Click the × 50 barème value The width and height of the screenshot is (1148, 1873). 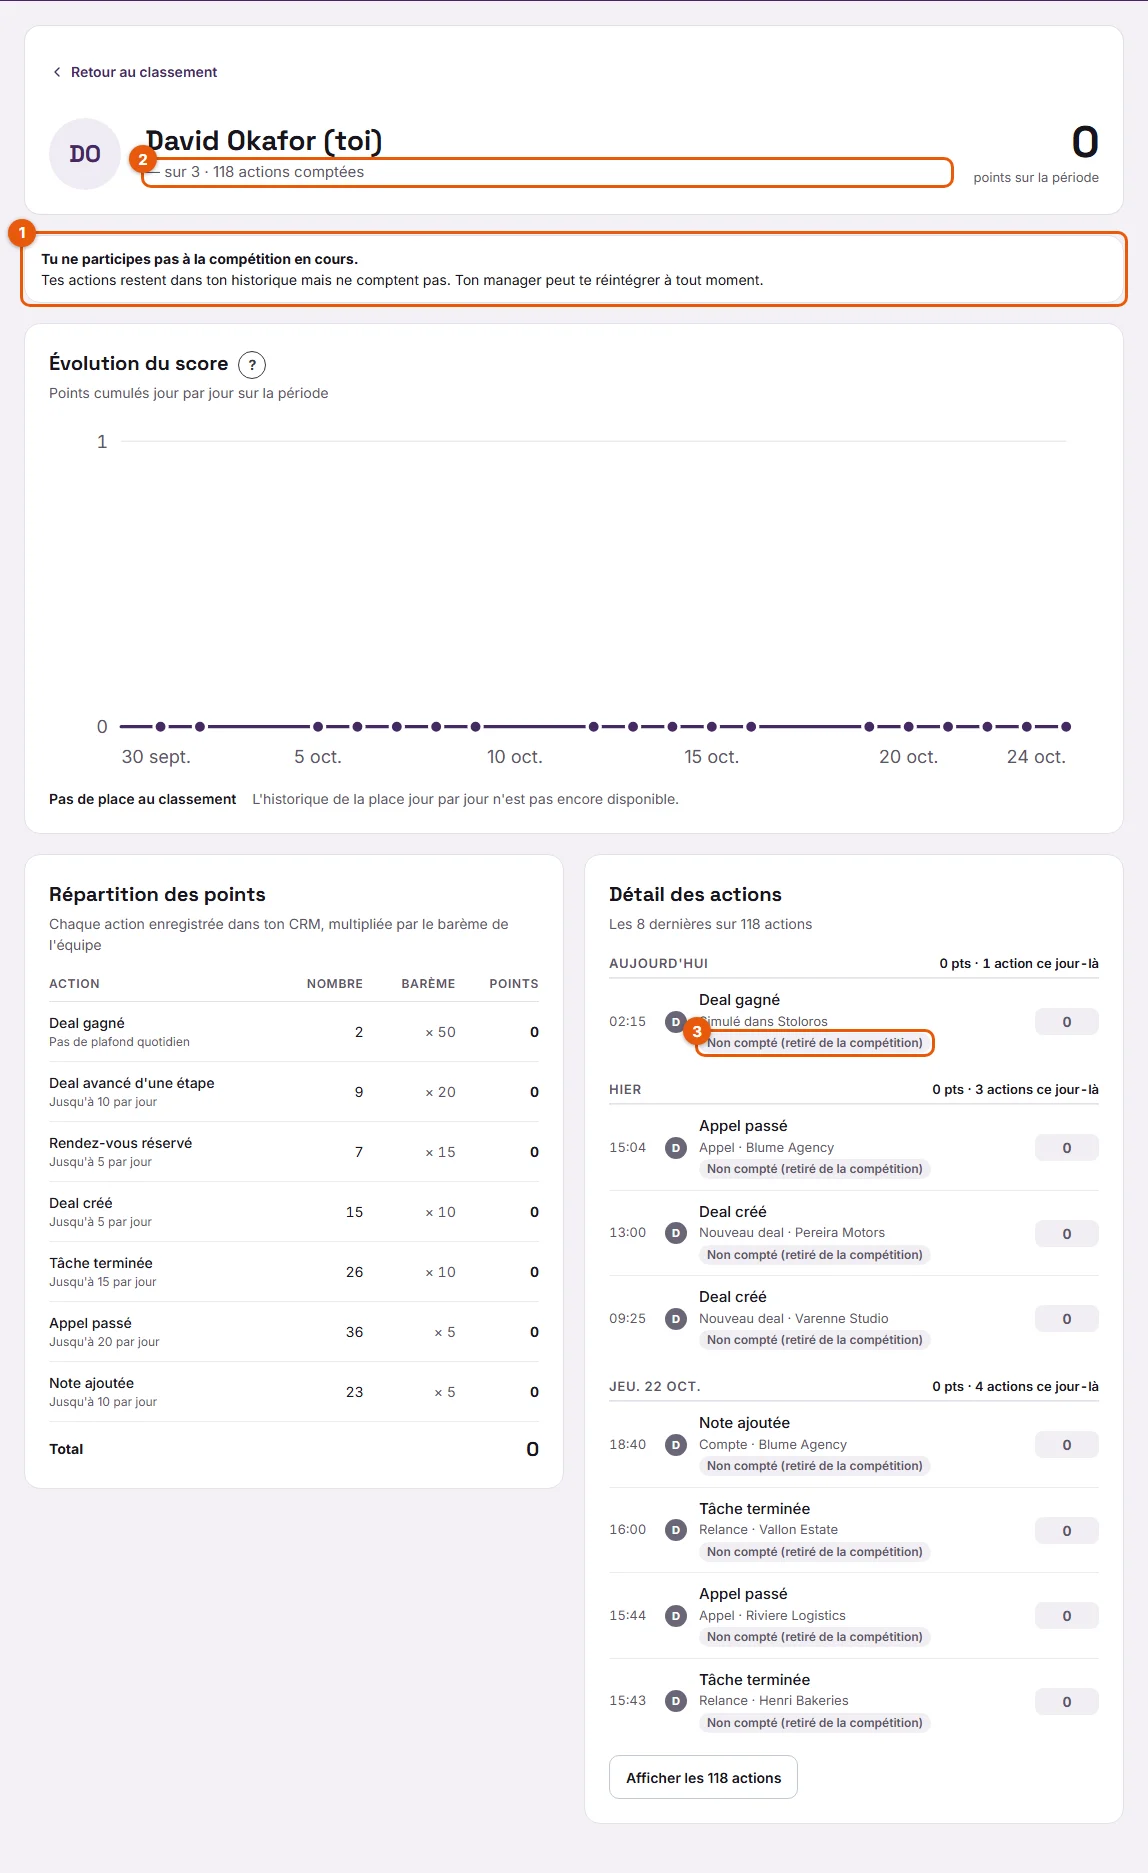point(440,1032)
